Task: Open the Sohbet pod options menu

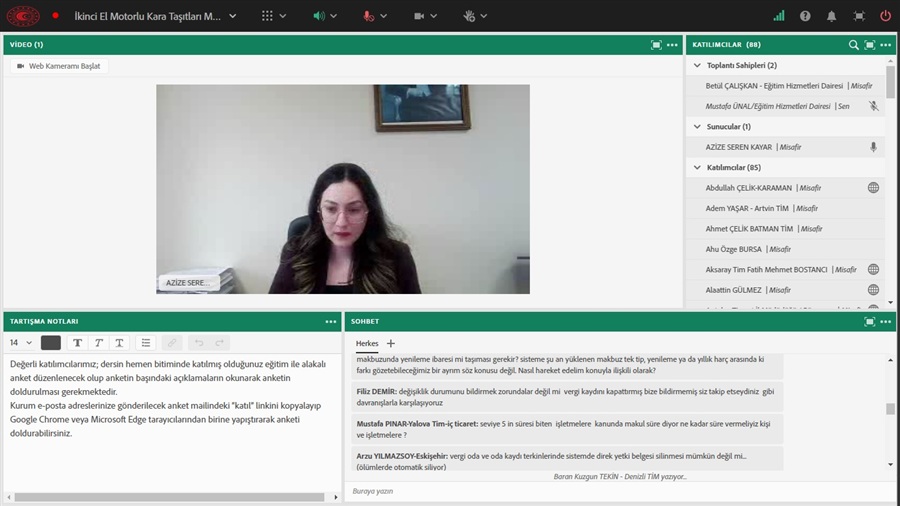Action: point(886,321)
